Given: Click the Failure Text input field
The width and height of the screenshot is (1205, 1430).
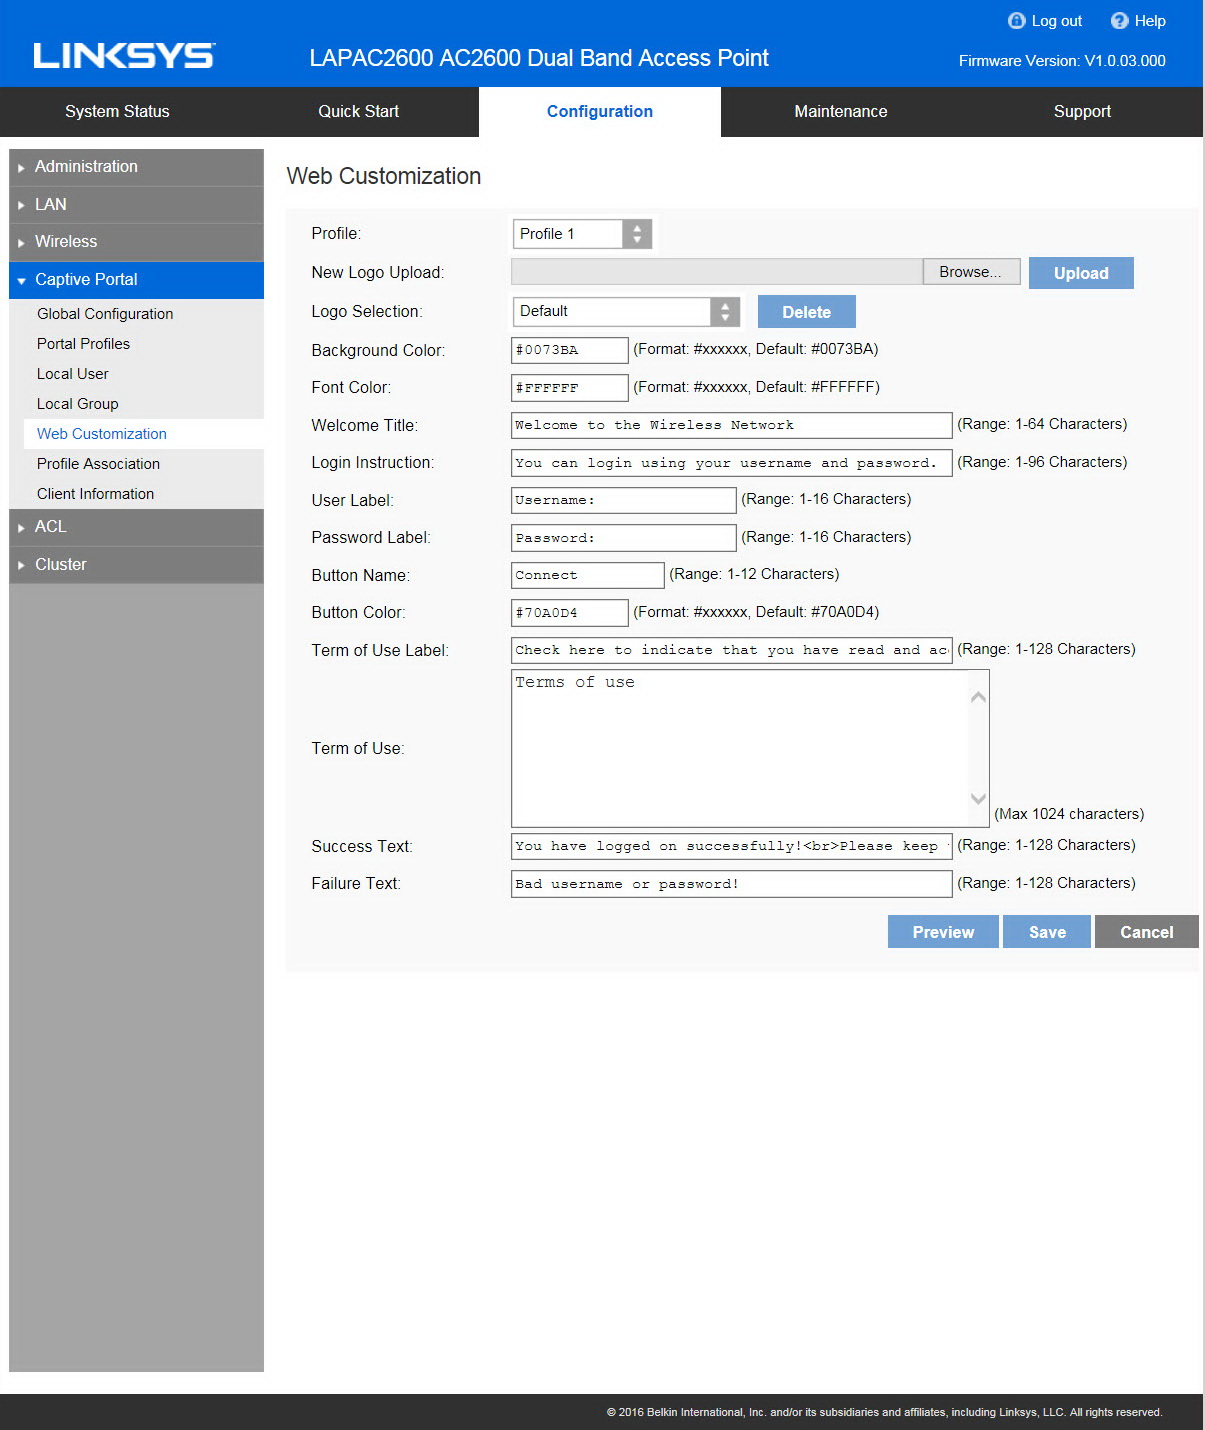Looking at the screenshot, I should coord(732,884).
